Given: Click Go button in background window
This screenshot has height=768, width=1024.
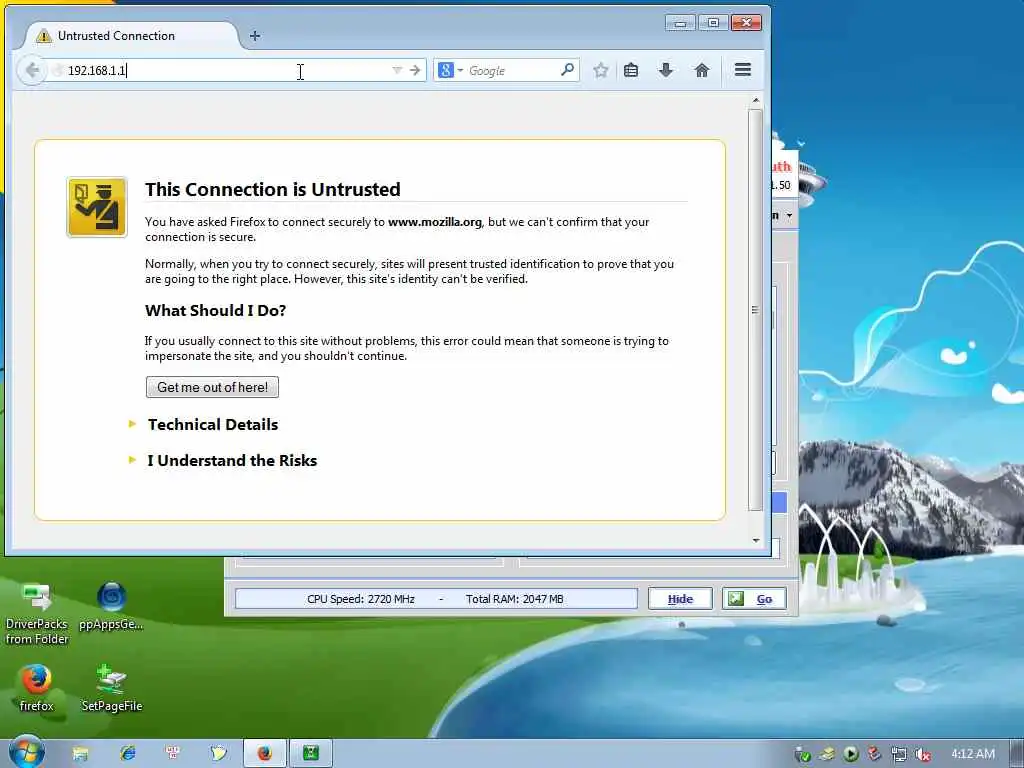Looking at the screenshot, I should point(754,599).
